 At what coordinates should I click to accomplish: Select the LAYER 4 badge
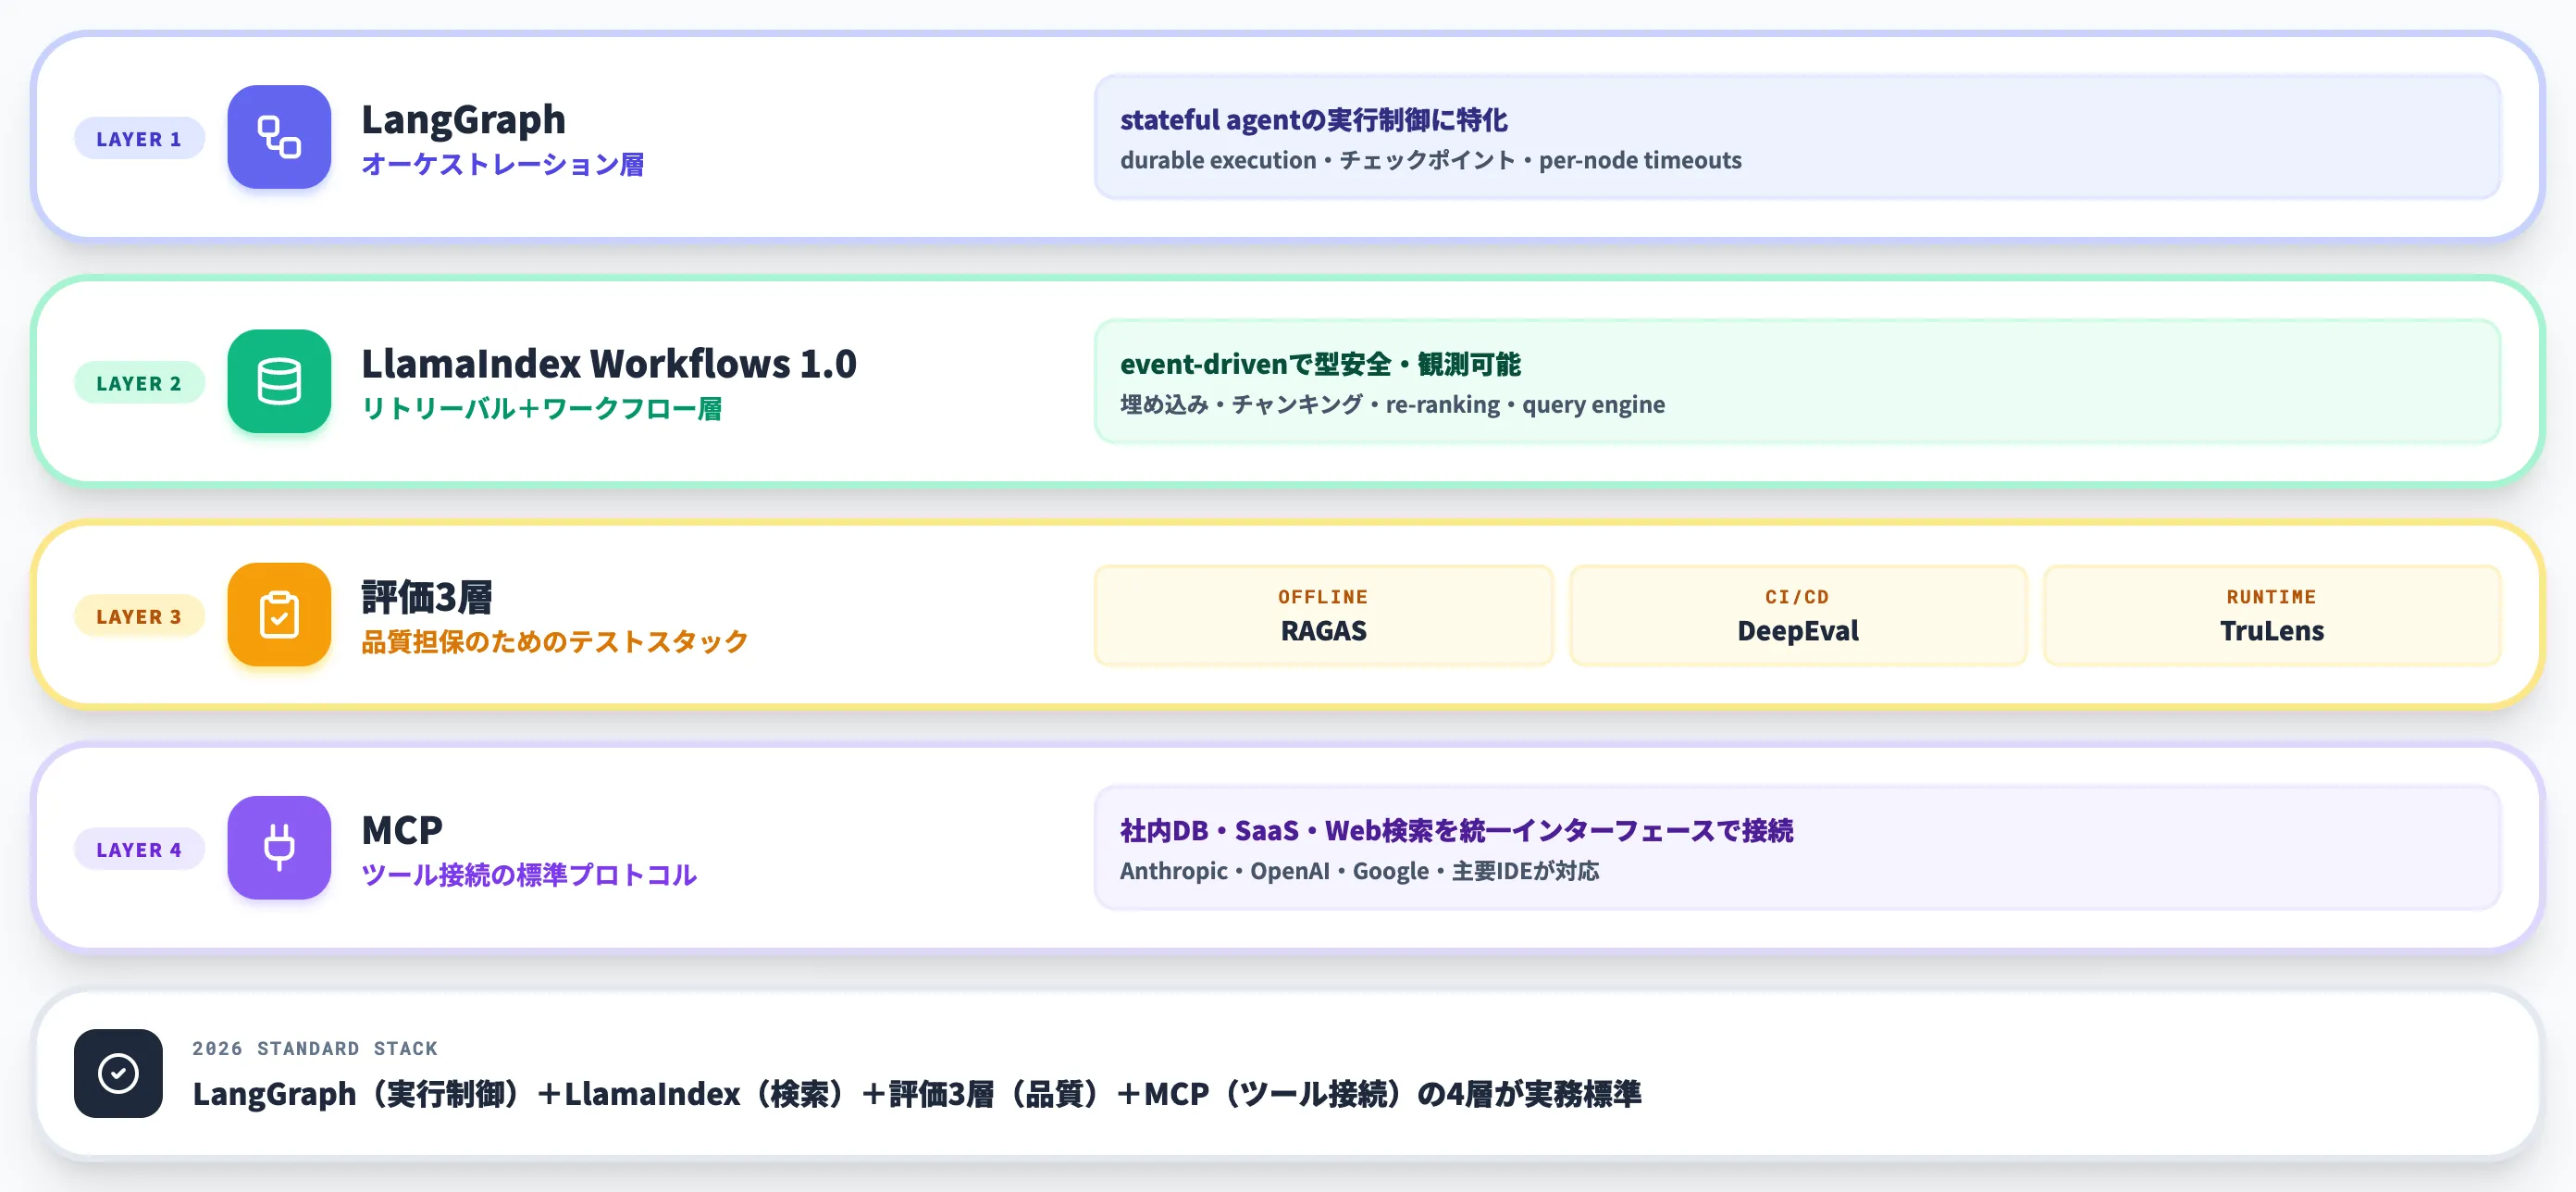139,848
